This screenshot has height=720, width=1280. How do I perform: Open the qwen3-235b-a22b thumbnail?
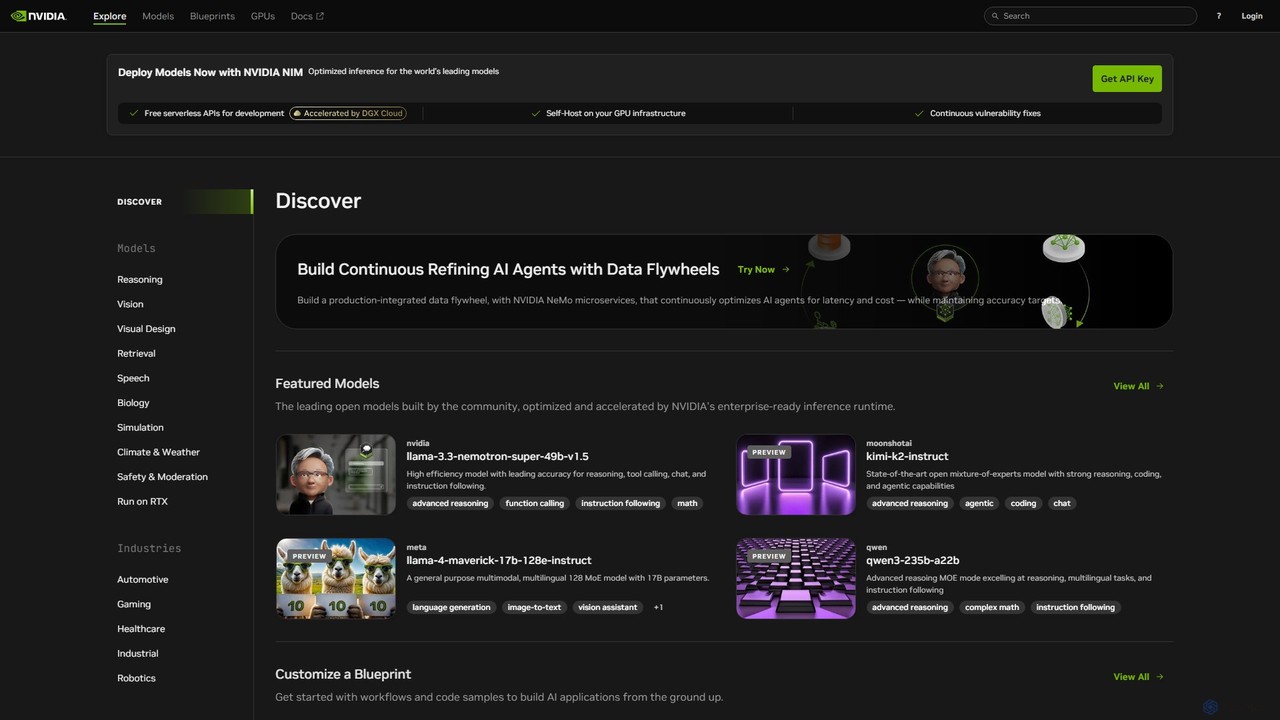[796, 578]
